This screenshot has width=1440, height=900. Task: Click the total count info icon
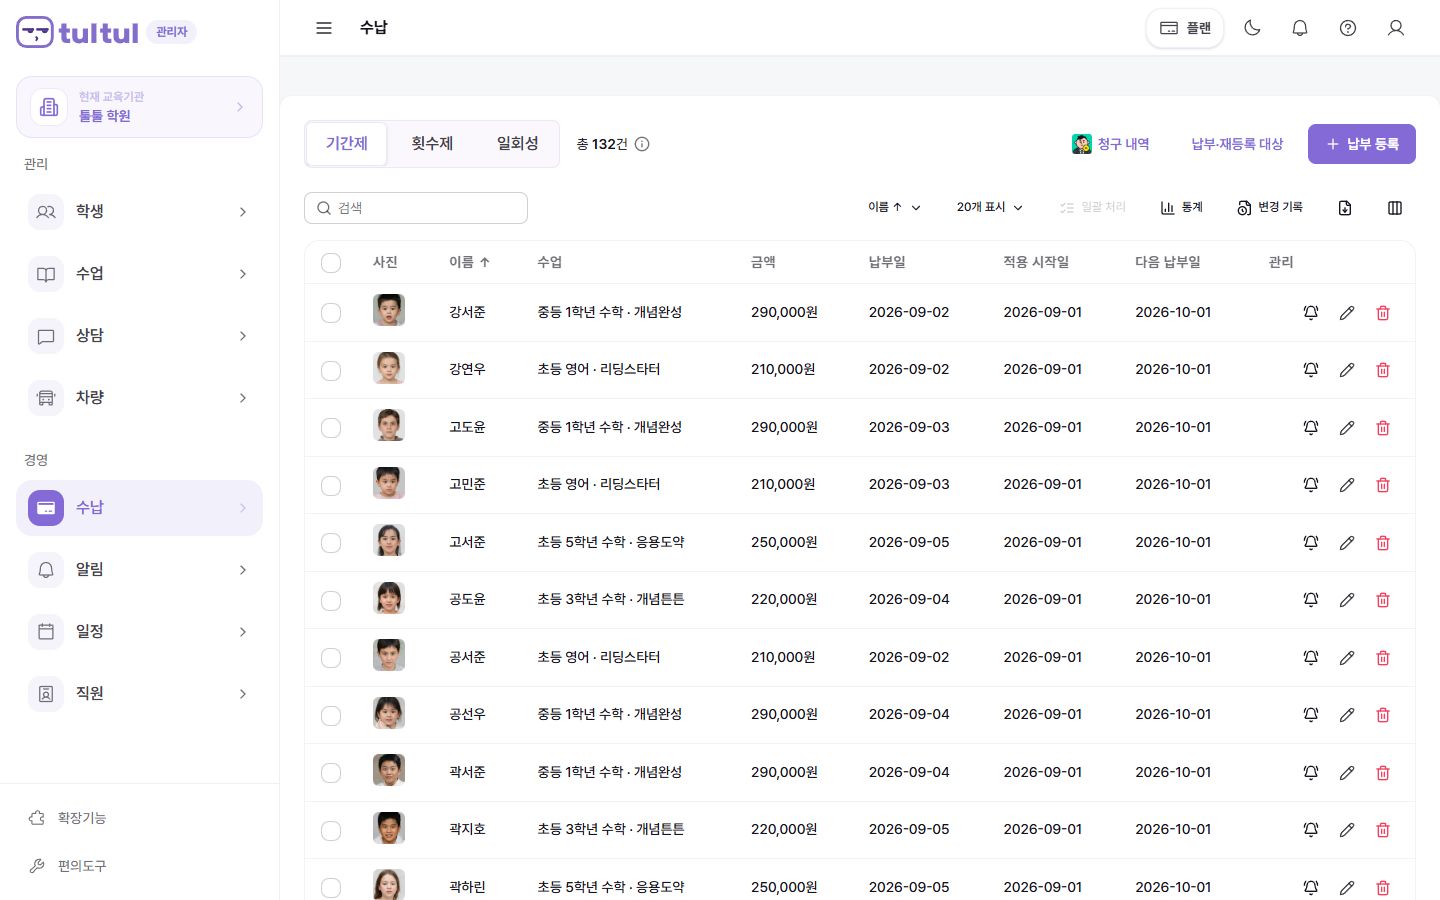pos(642,144)
